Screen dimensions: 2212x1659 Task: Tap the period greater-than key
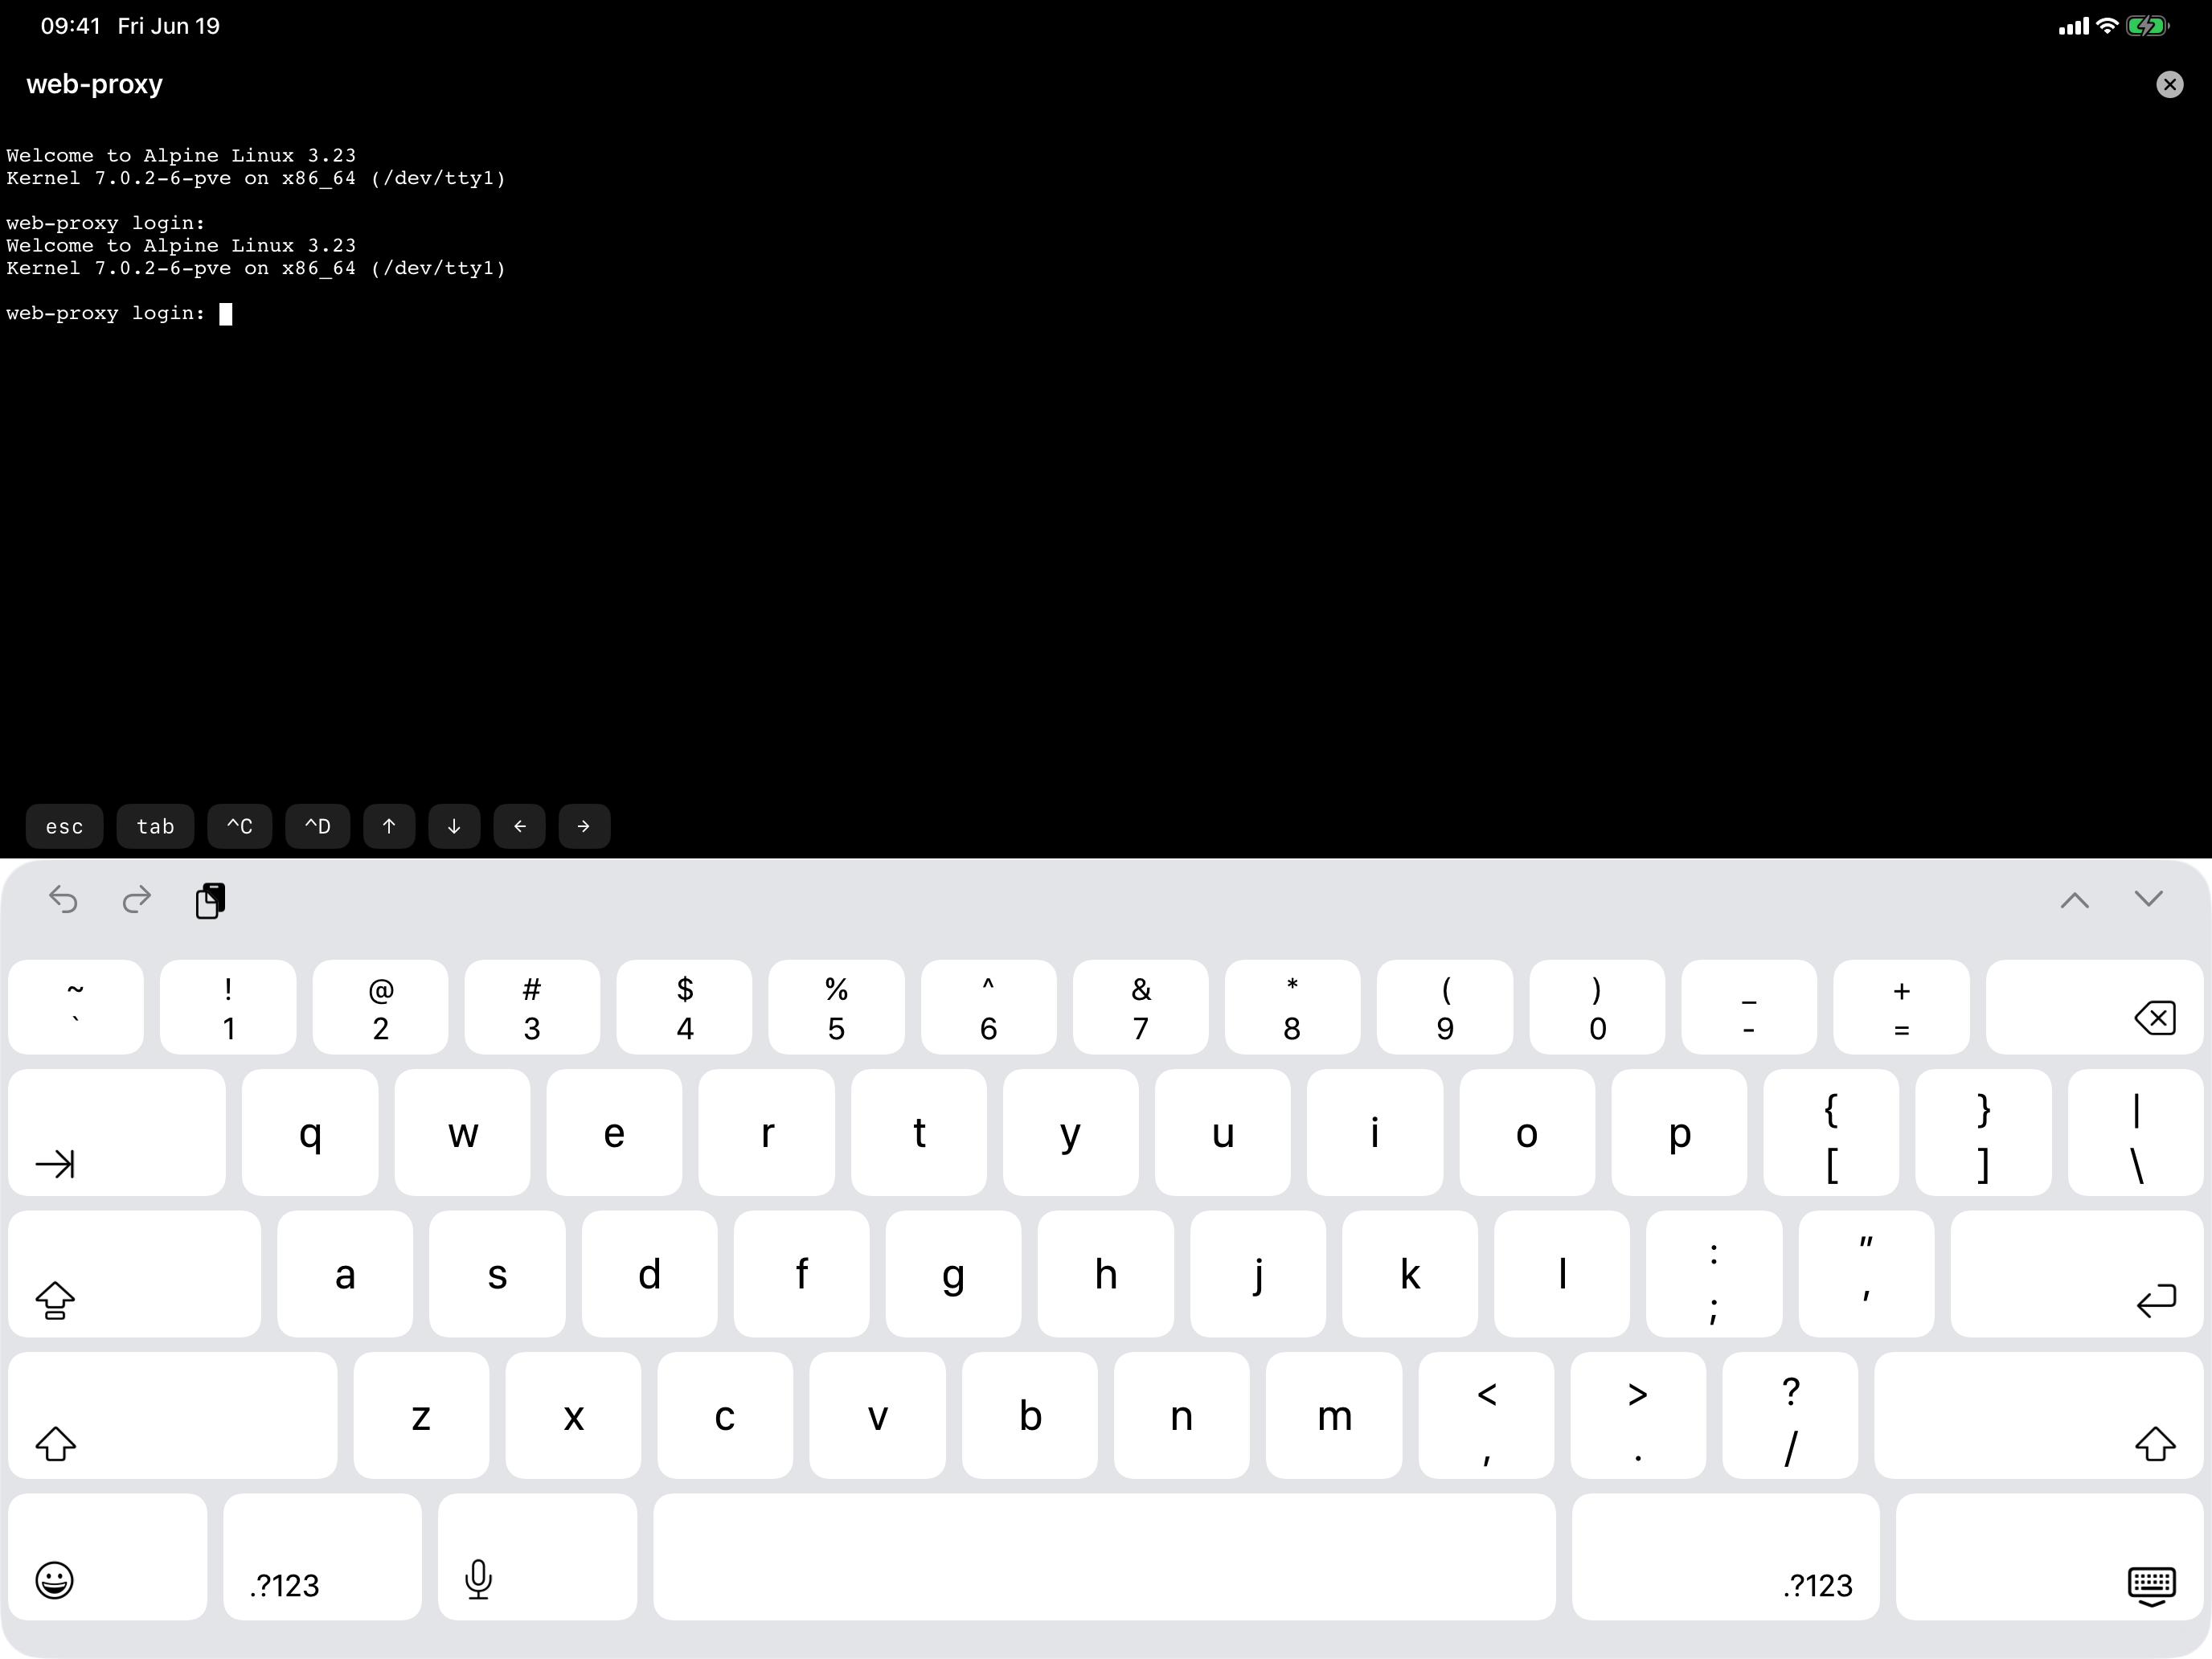coord(1638,1415)
